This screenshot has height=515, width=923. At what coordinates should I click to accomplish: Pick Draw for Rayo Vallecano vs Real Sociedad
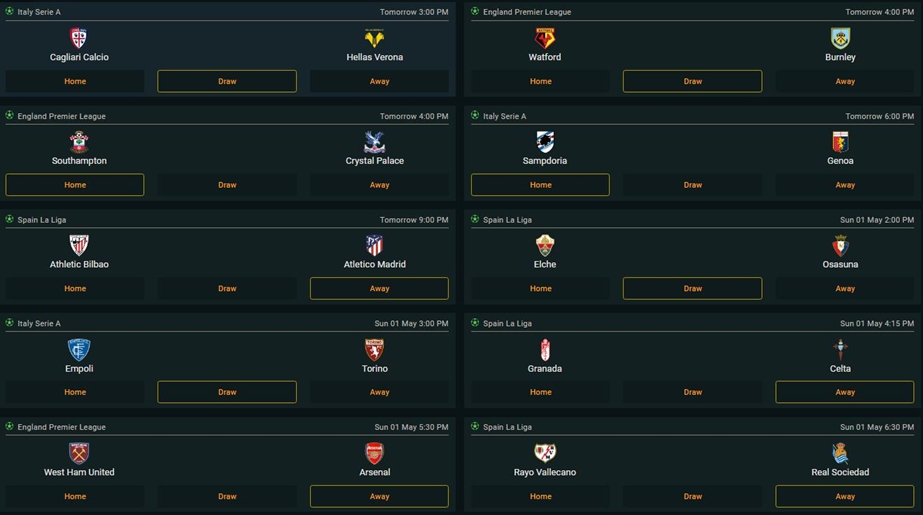692,496
